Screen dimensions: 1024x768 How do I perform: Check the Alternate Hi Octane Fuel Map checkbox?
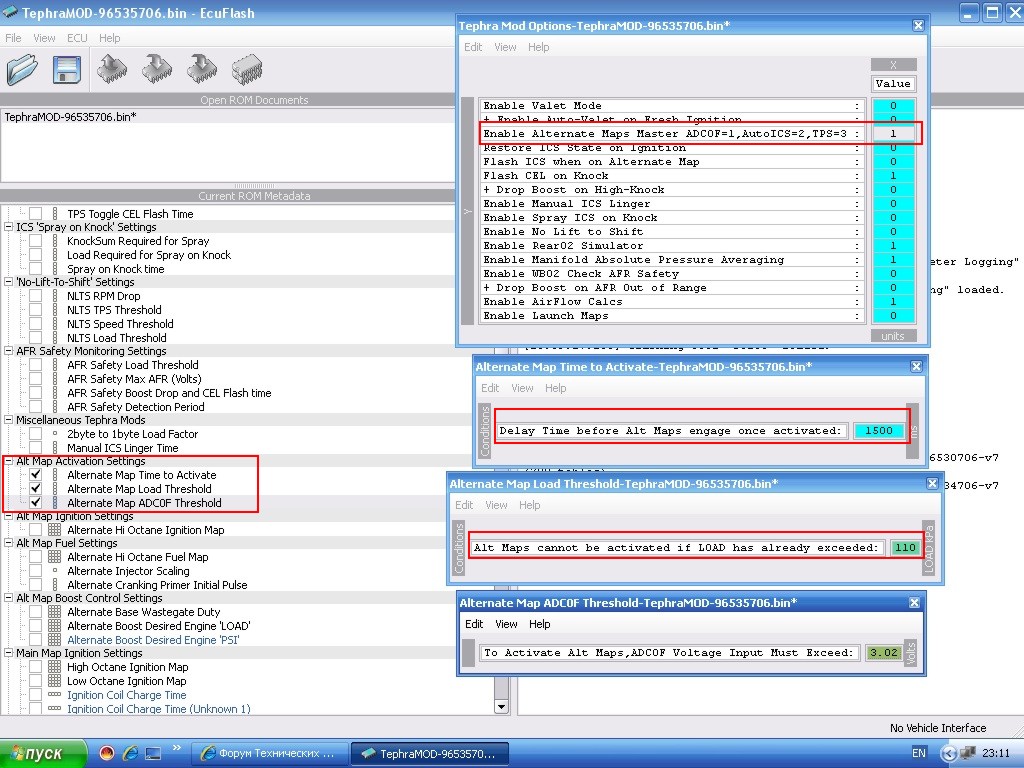coord(35,557)
